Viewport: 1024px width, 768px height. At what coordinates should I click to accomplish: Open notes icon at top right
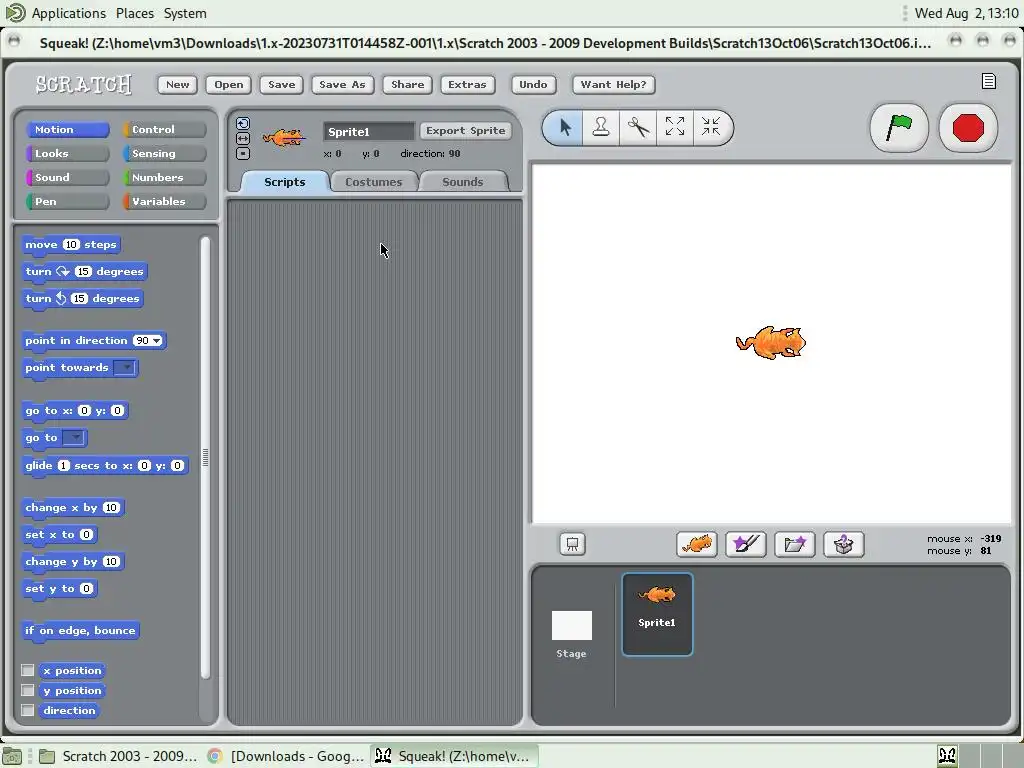click(x=989, y=81)
